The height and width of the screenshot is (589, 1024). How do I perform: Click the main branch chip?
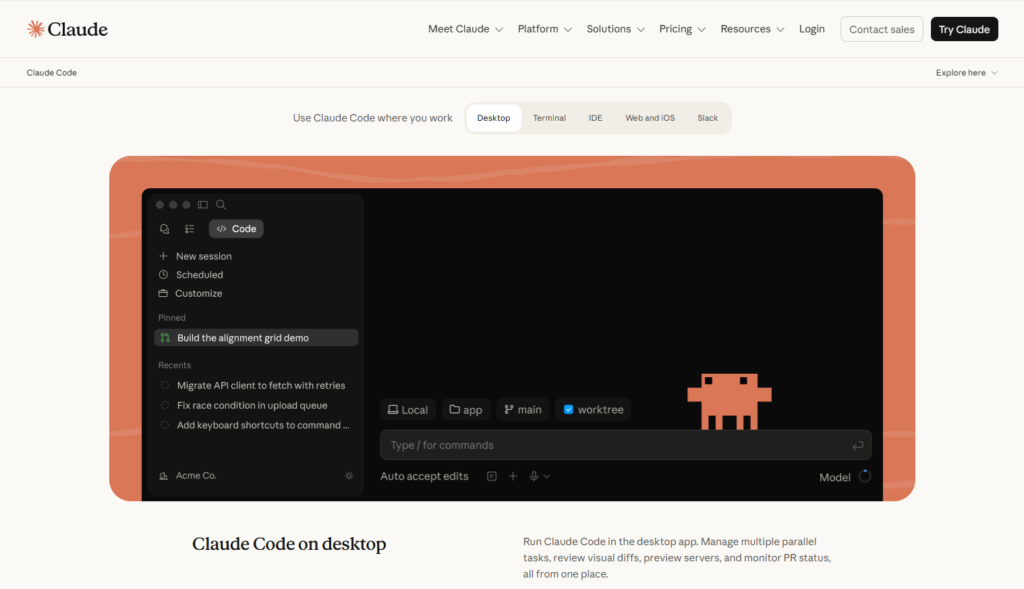[522, 409]
